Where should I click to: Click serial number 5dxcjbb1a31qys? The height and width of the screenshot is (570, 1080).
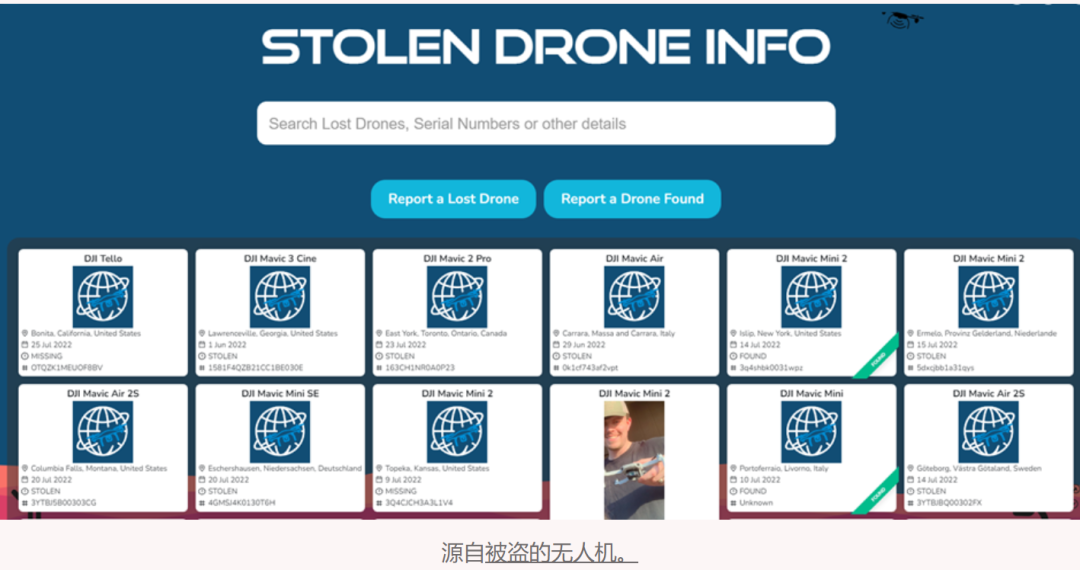[x=945, y=368]
